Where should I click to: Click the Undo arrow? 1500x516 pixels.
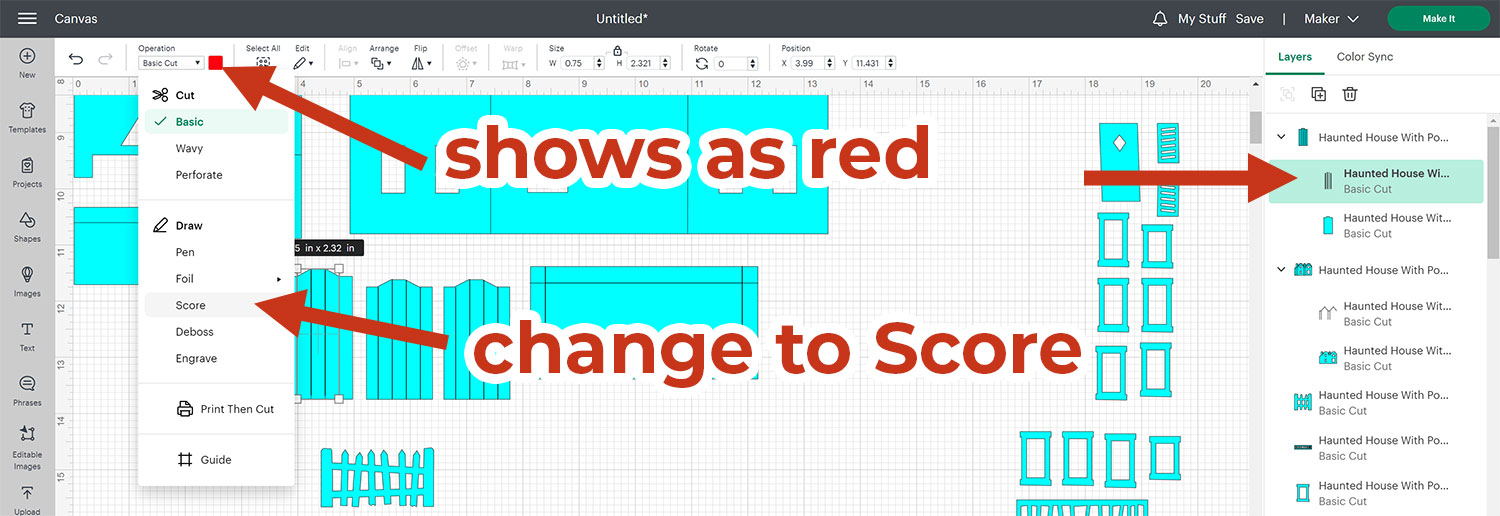pyautogui.click(x=77, y=60)
